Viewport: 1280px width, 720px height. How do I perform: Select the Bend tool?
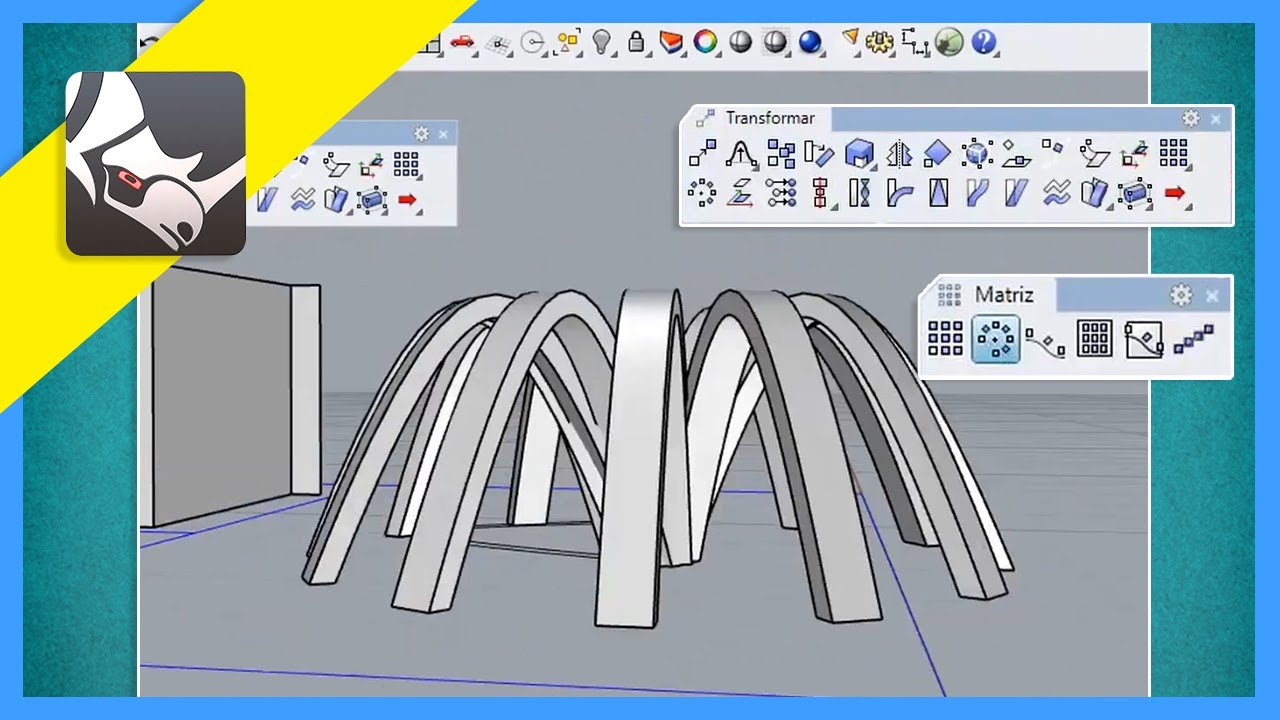tap(900, 192)
